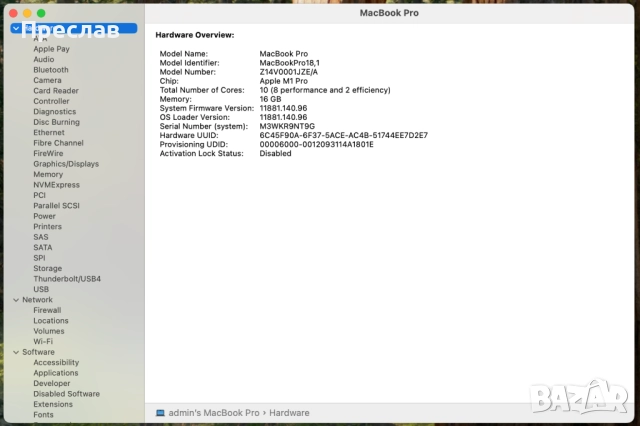The height and width of the screenshot is (426, 640).
Task: Open Wi-Fi information
Action: pyautogui.click(x=43, y=342)
